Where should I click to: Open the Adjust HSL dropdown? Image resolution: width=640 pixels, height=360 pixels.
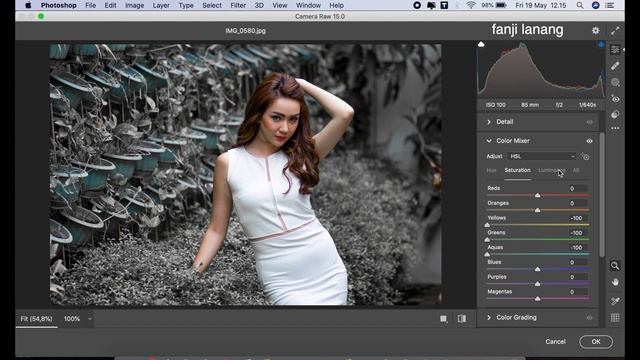click(x=542, y=156)
